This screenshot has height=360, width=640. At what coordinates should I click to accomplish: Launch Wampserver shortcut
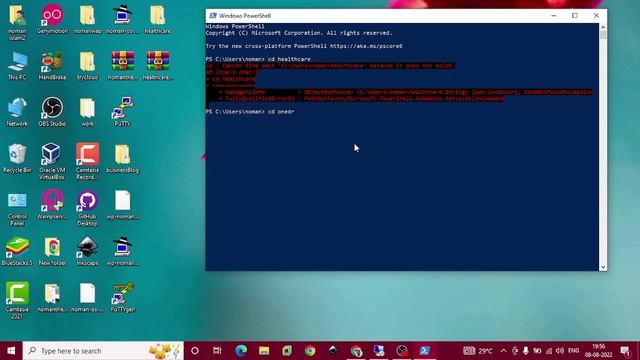(52, 205)
